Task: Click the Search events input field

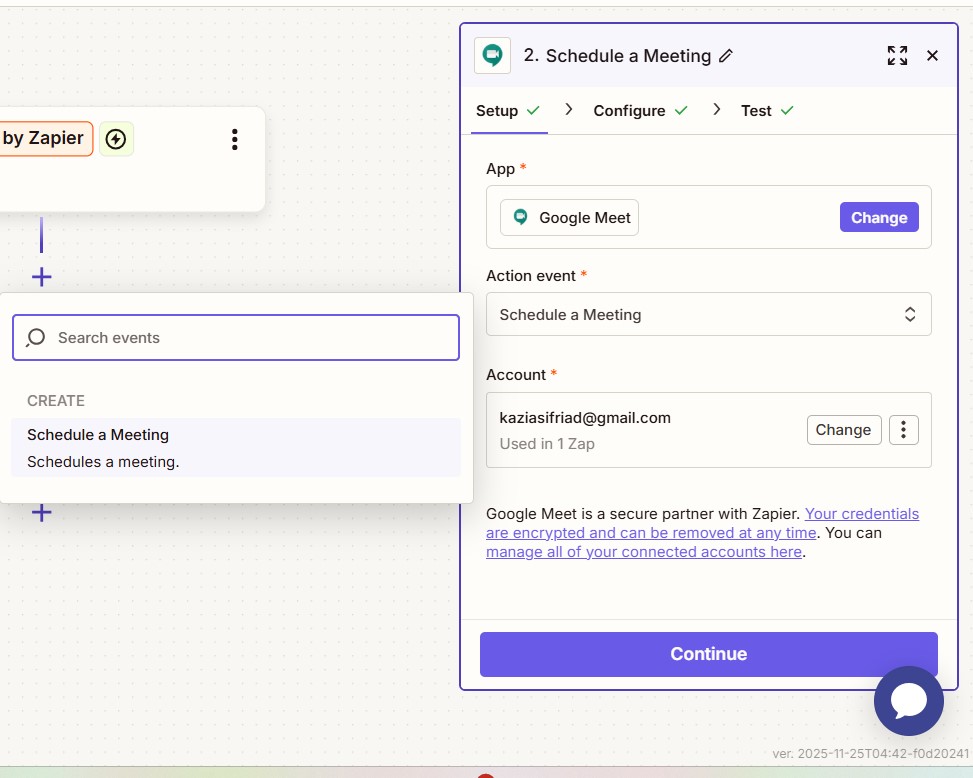Action: click(x=250, y=338)
